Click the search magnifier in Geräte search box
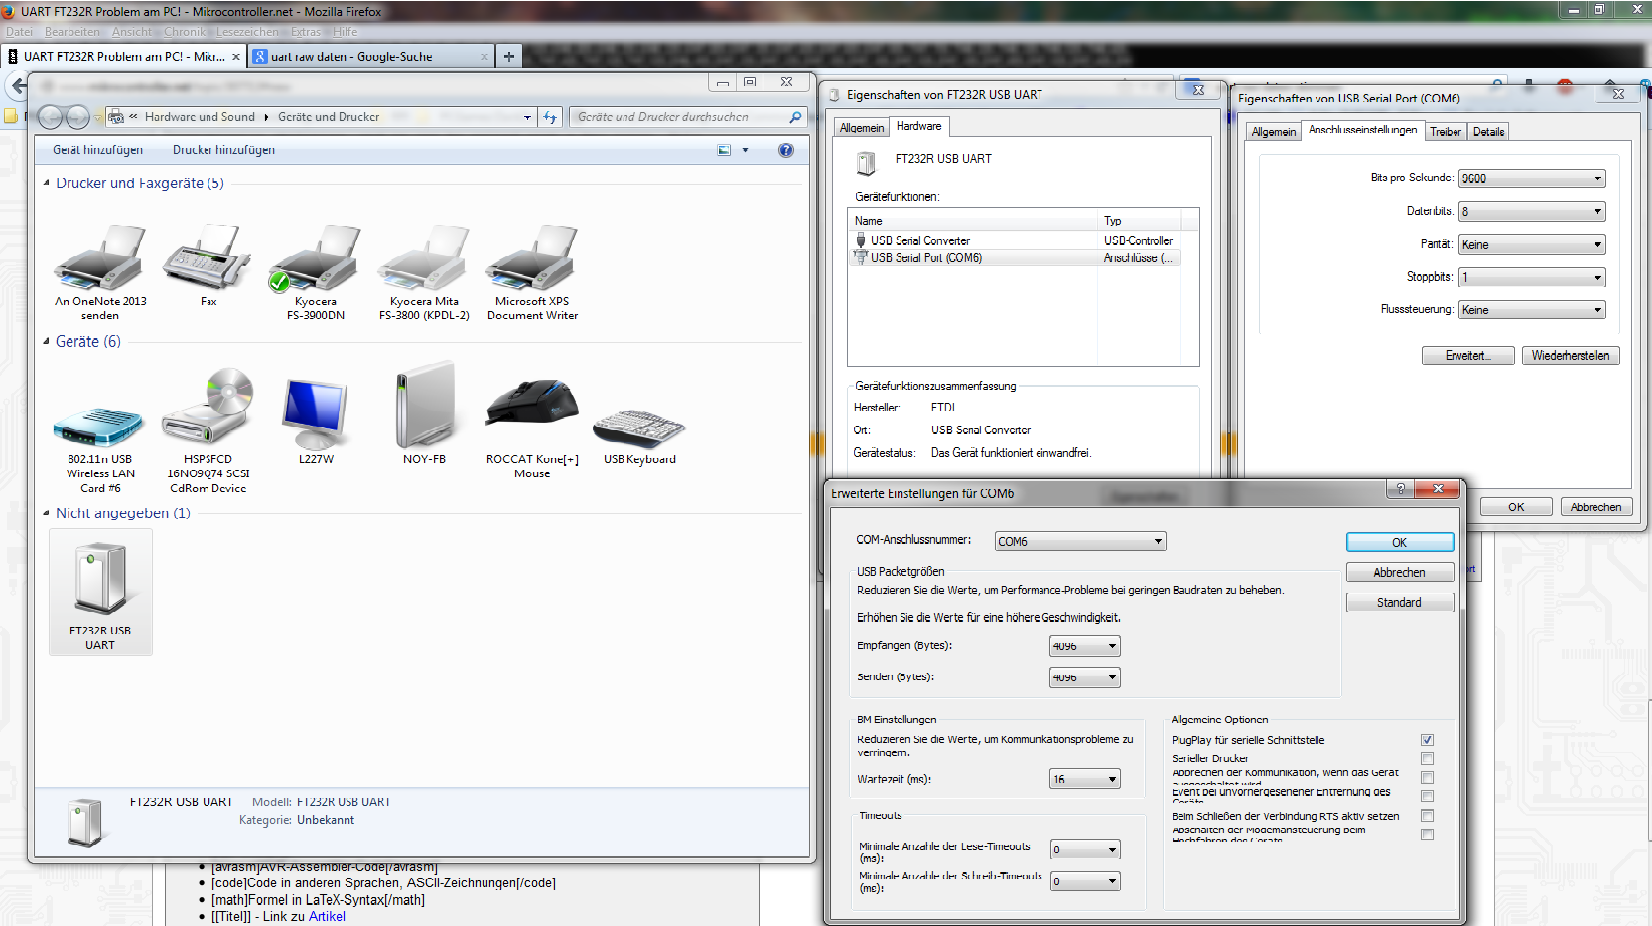Screen dimensions: 1652x926 [x=795, y=117]
